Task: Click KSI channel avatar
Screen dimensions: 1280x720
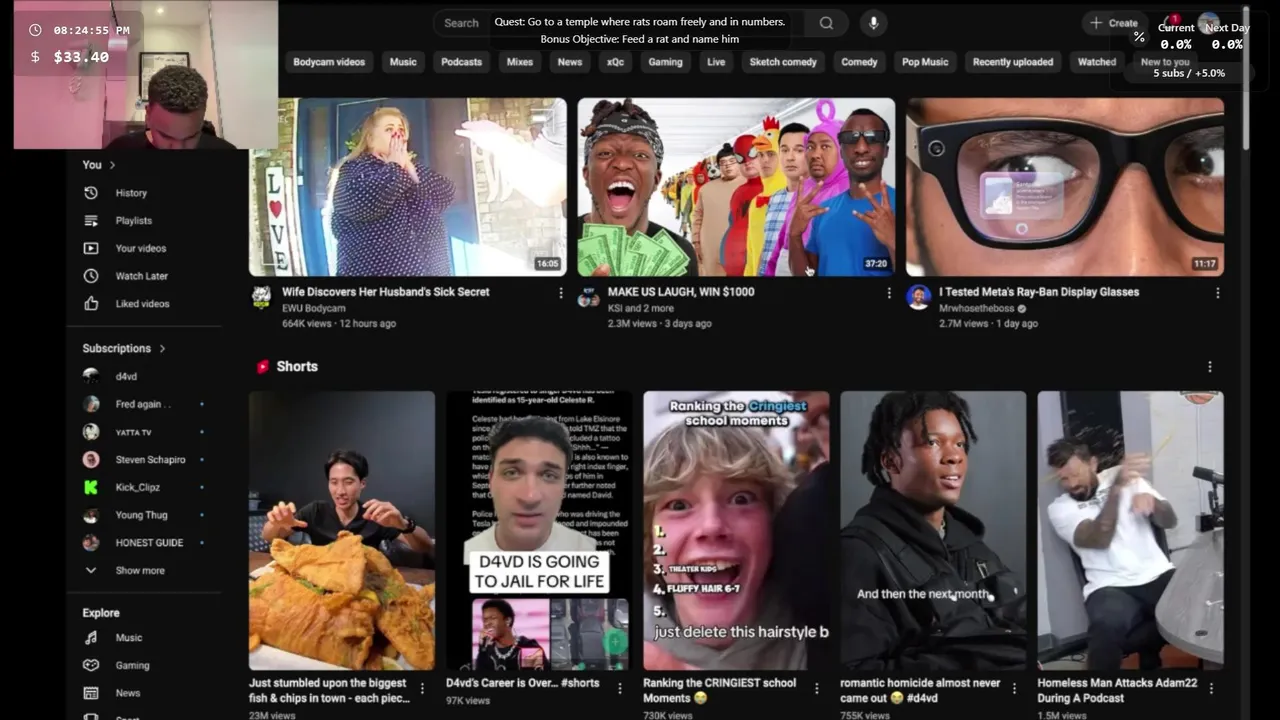Action: point(589,296)
